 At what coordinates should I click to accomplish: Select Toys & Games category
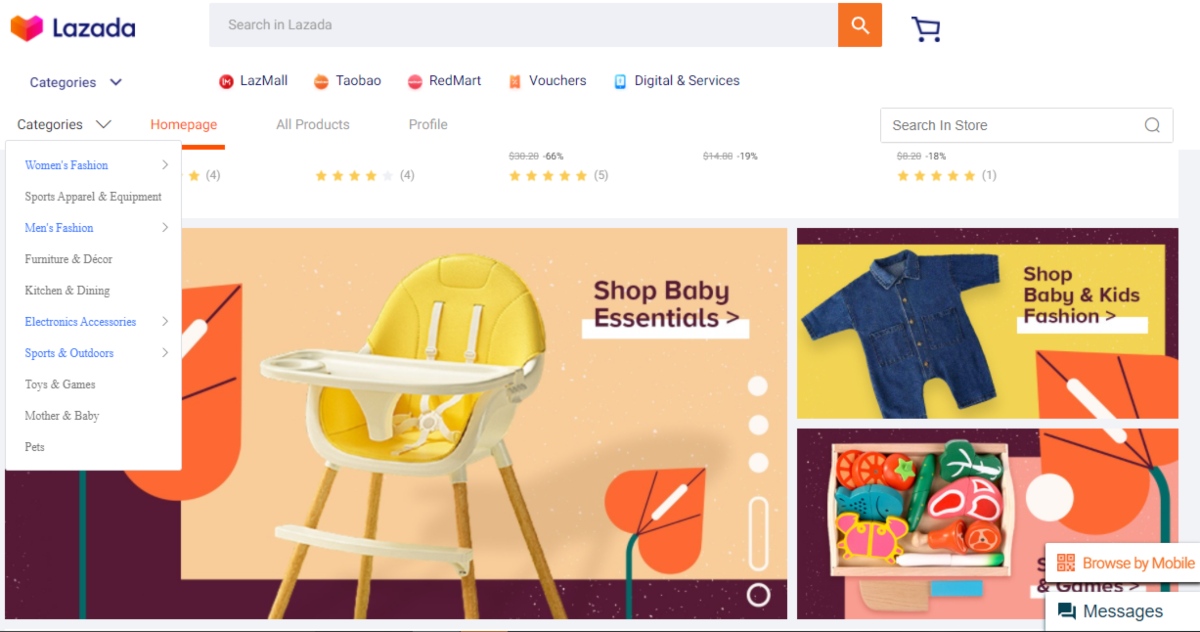(x=60, y=384)
